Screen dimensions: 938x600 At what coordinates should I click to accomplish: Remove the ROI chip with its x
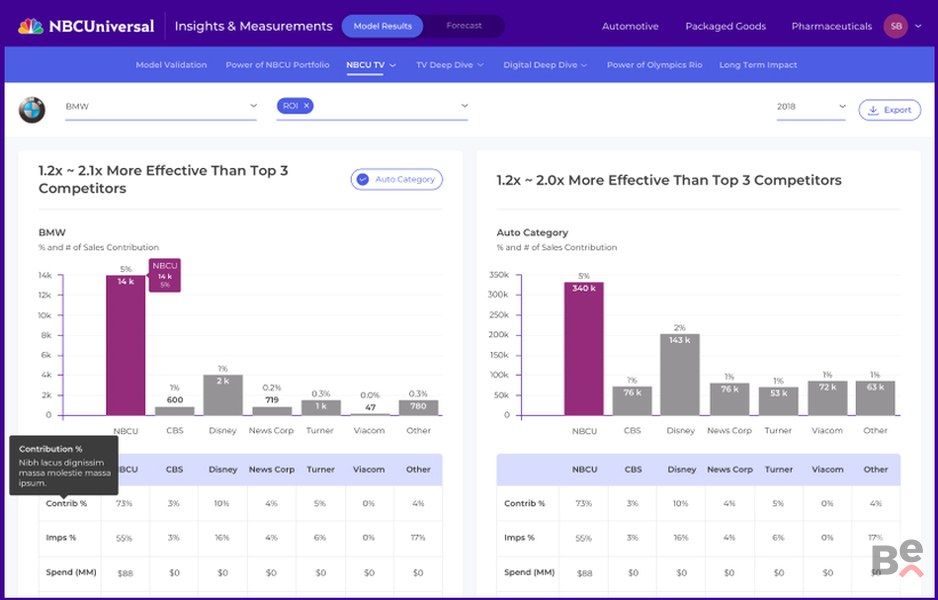coord(306,106)
